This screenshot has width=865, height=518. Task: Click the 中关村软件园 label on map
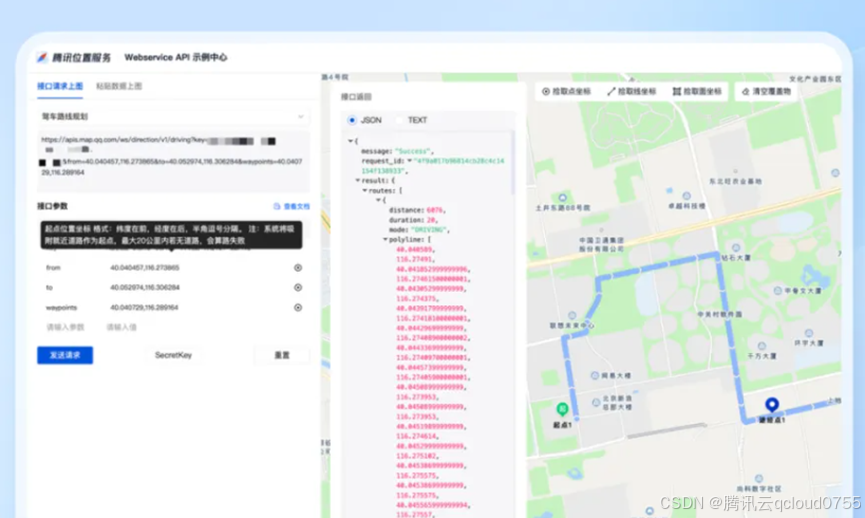click(x=720, y=314)
